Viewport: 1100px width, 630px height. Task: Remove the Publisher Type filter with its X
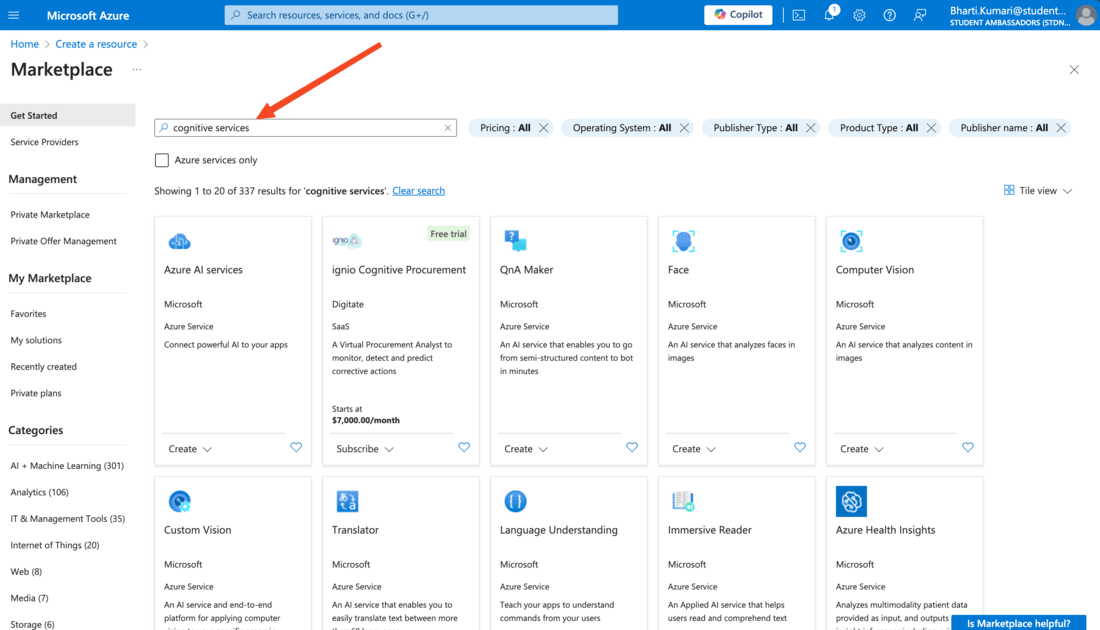click(x=810, y=128)
